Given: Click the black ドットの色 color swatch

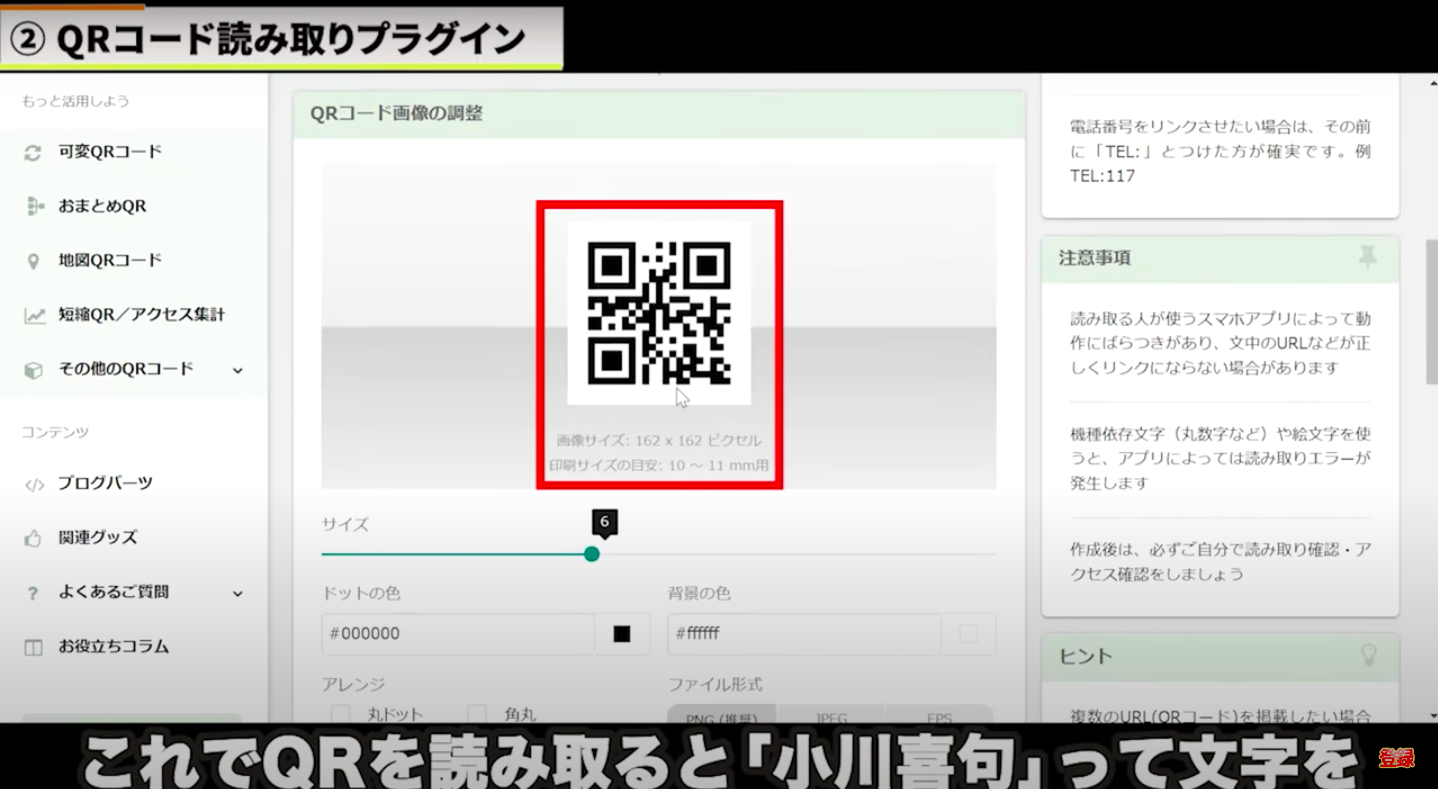Looking at the screenshot, I should (x=622, y=634).
